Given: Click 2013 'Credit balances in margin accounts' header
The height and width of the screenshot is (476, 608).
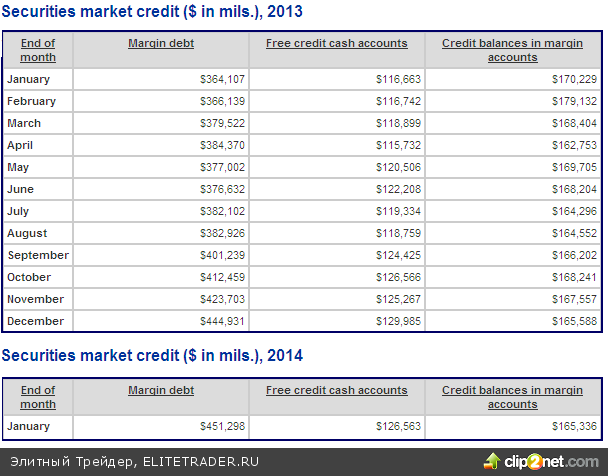Looking at the screenshot, I should (512, 50).
